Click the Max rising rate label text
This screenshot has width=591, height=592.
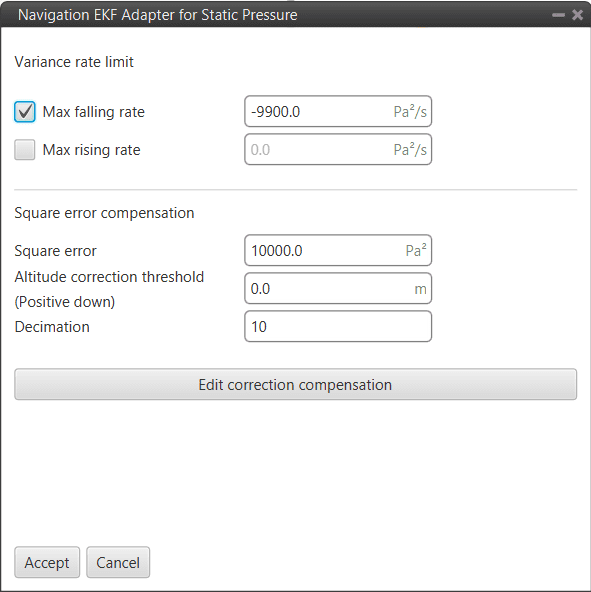click(91, 150)
